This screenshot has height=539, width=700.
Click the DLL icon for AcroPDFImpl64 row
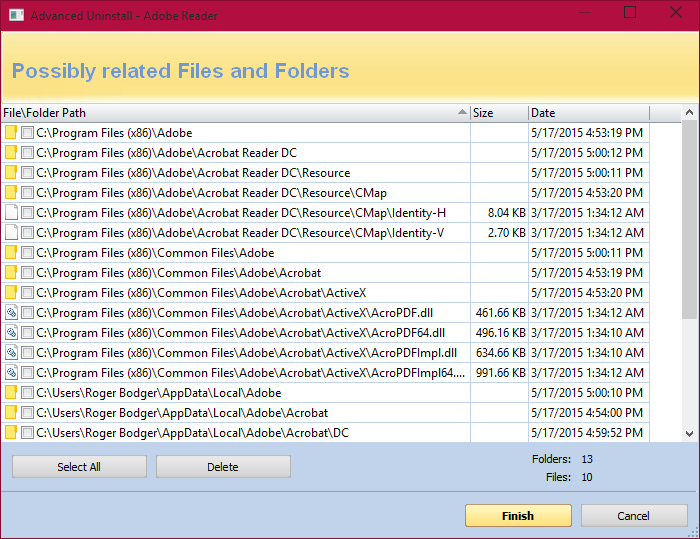click(x=11, y=372)
